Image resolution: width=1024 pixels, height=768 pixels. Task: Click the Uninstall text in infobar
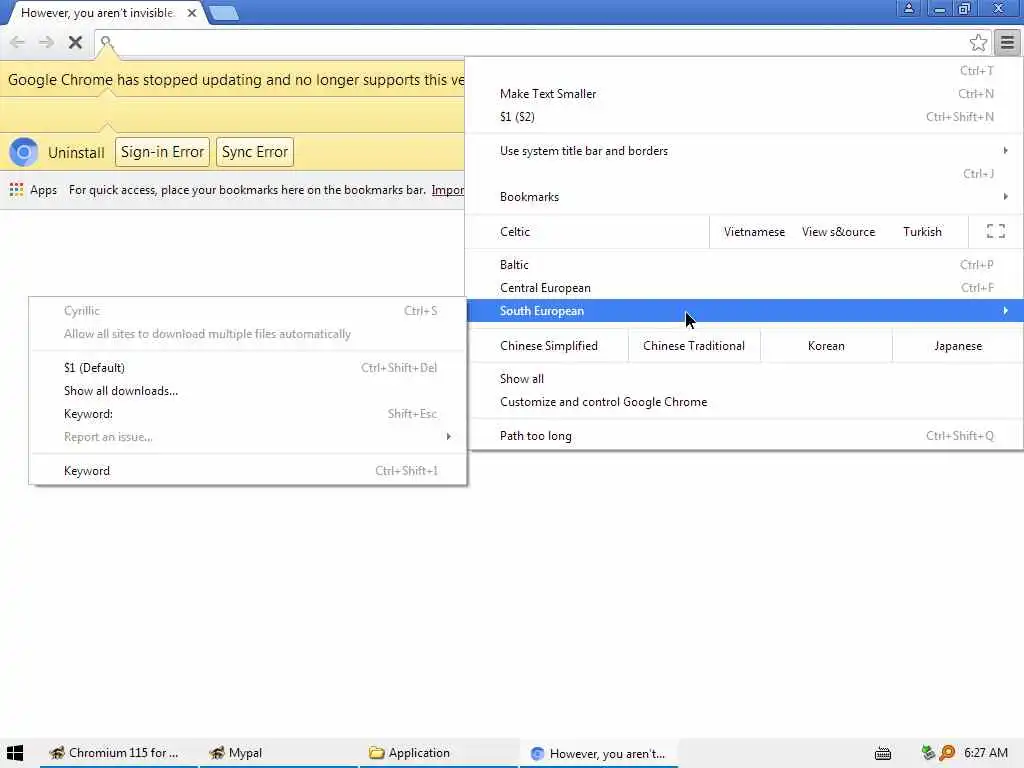(x=76, y=153)
